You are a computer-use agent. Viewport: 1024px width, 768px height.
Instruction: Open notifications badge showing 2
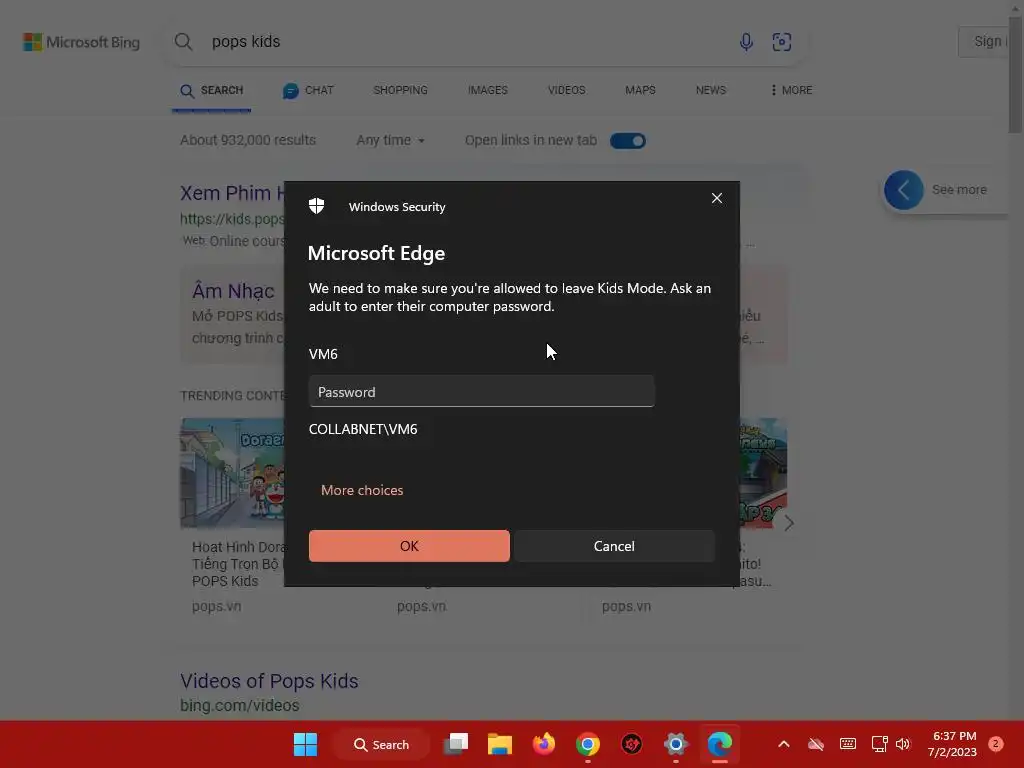995,744
